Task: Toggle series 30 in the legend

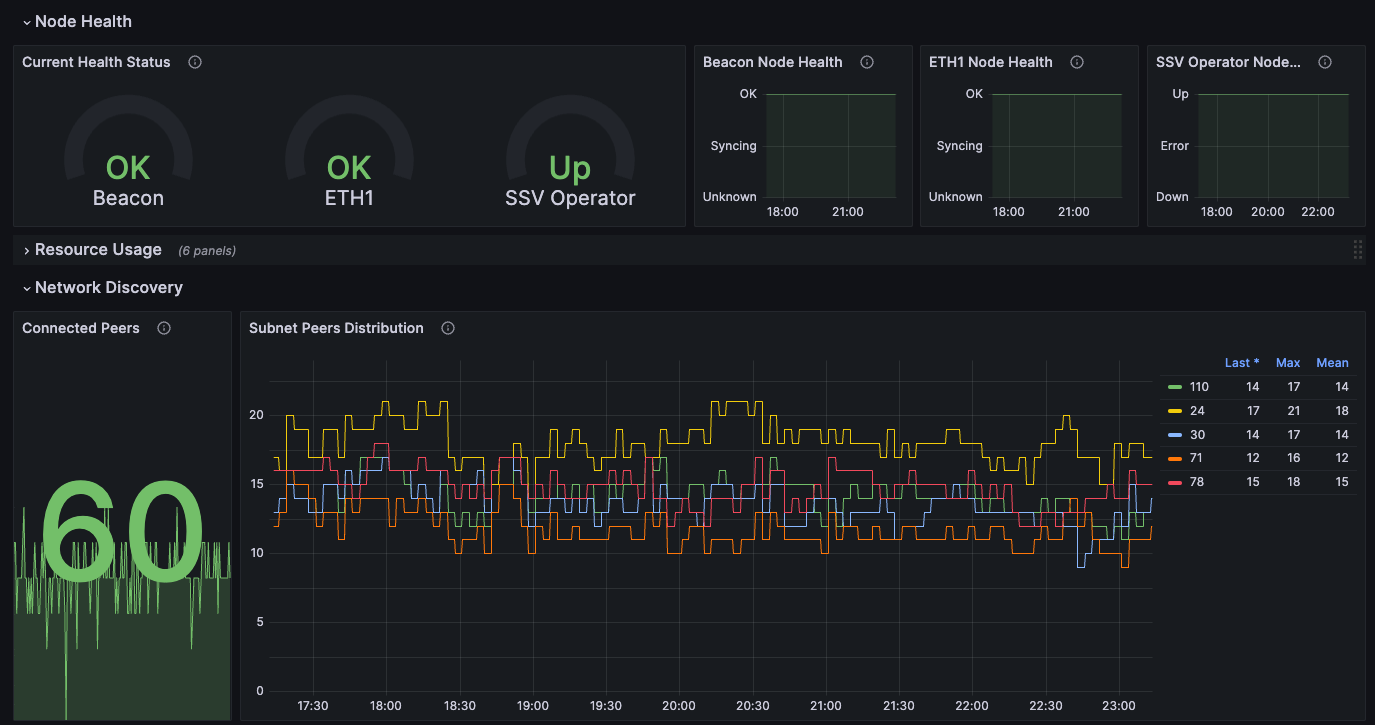Action: pos(1196,435)
